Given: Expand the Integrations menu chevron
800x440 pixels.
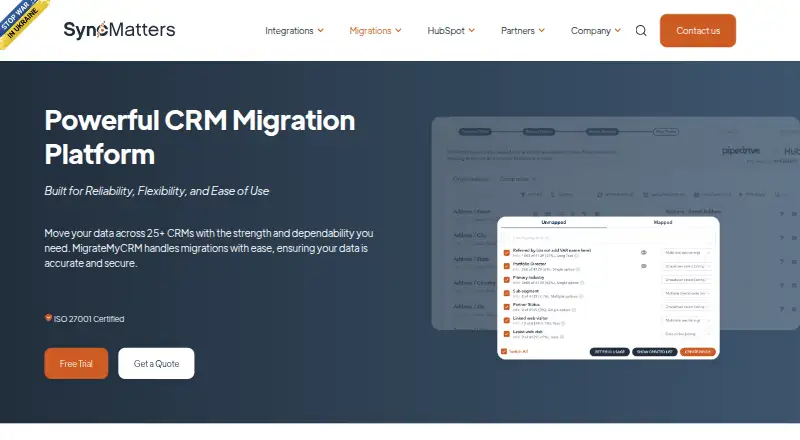Looking at the screenshot, I should tap(320, 30).
